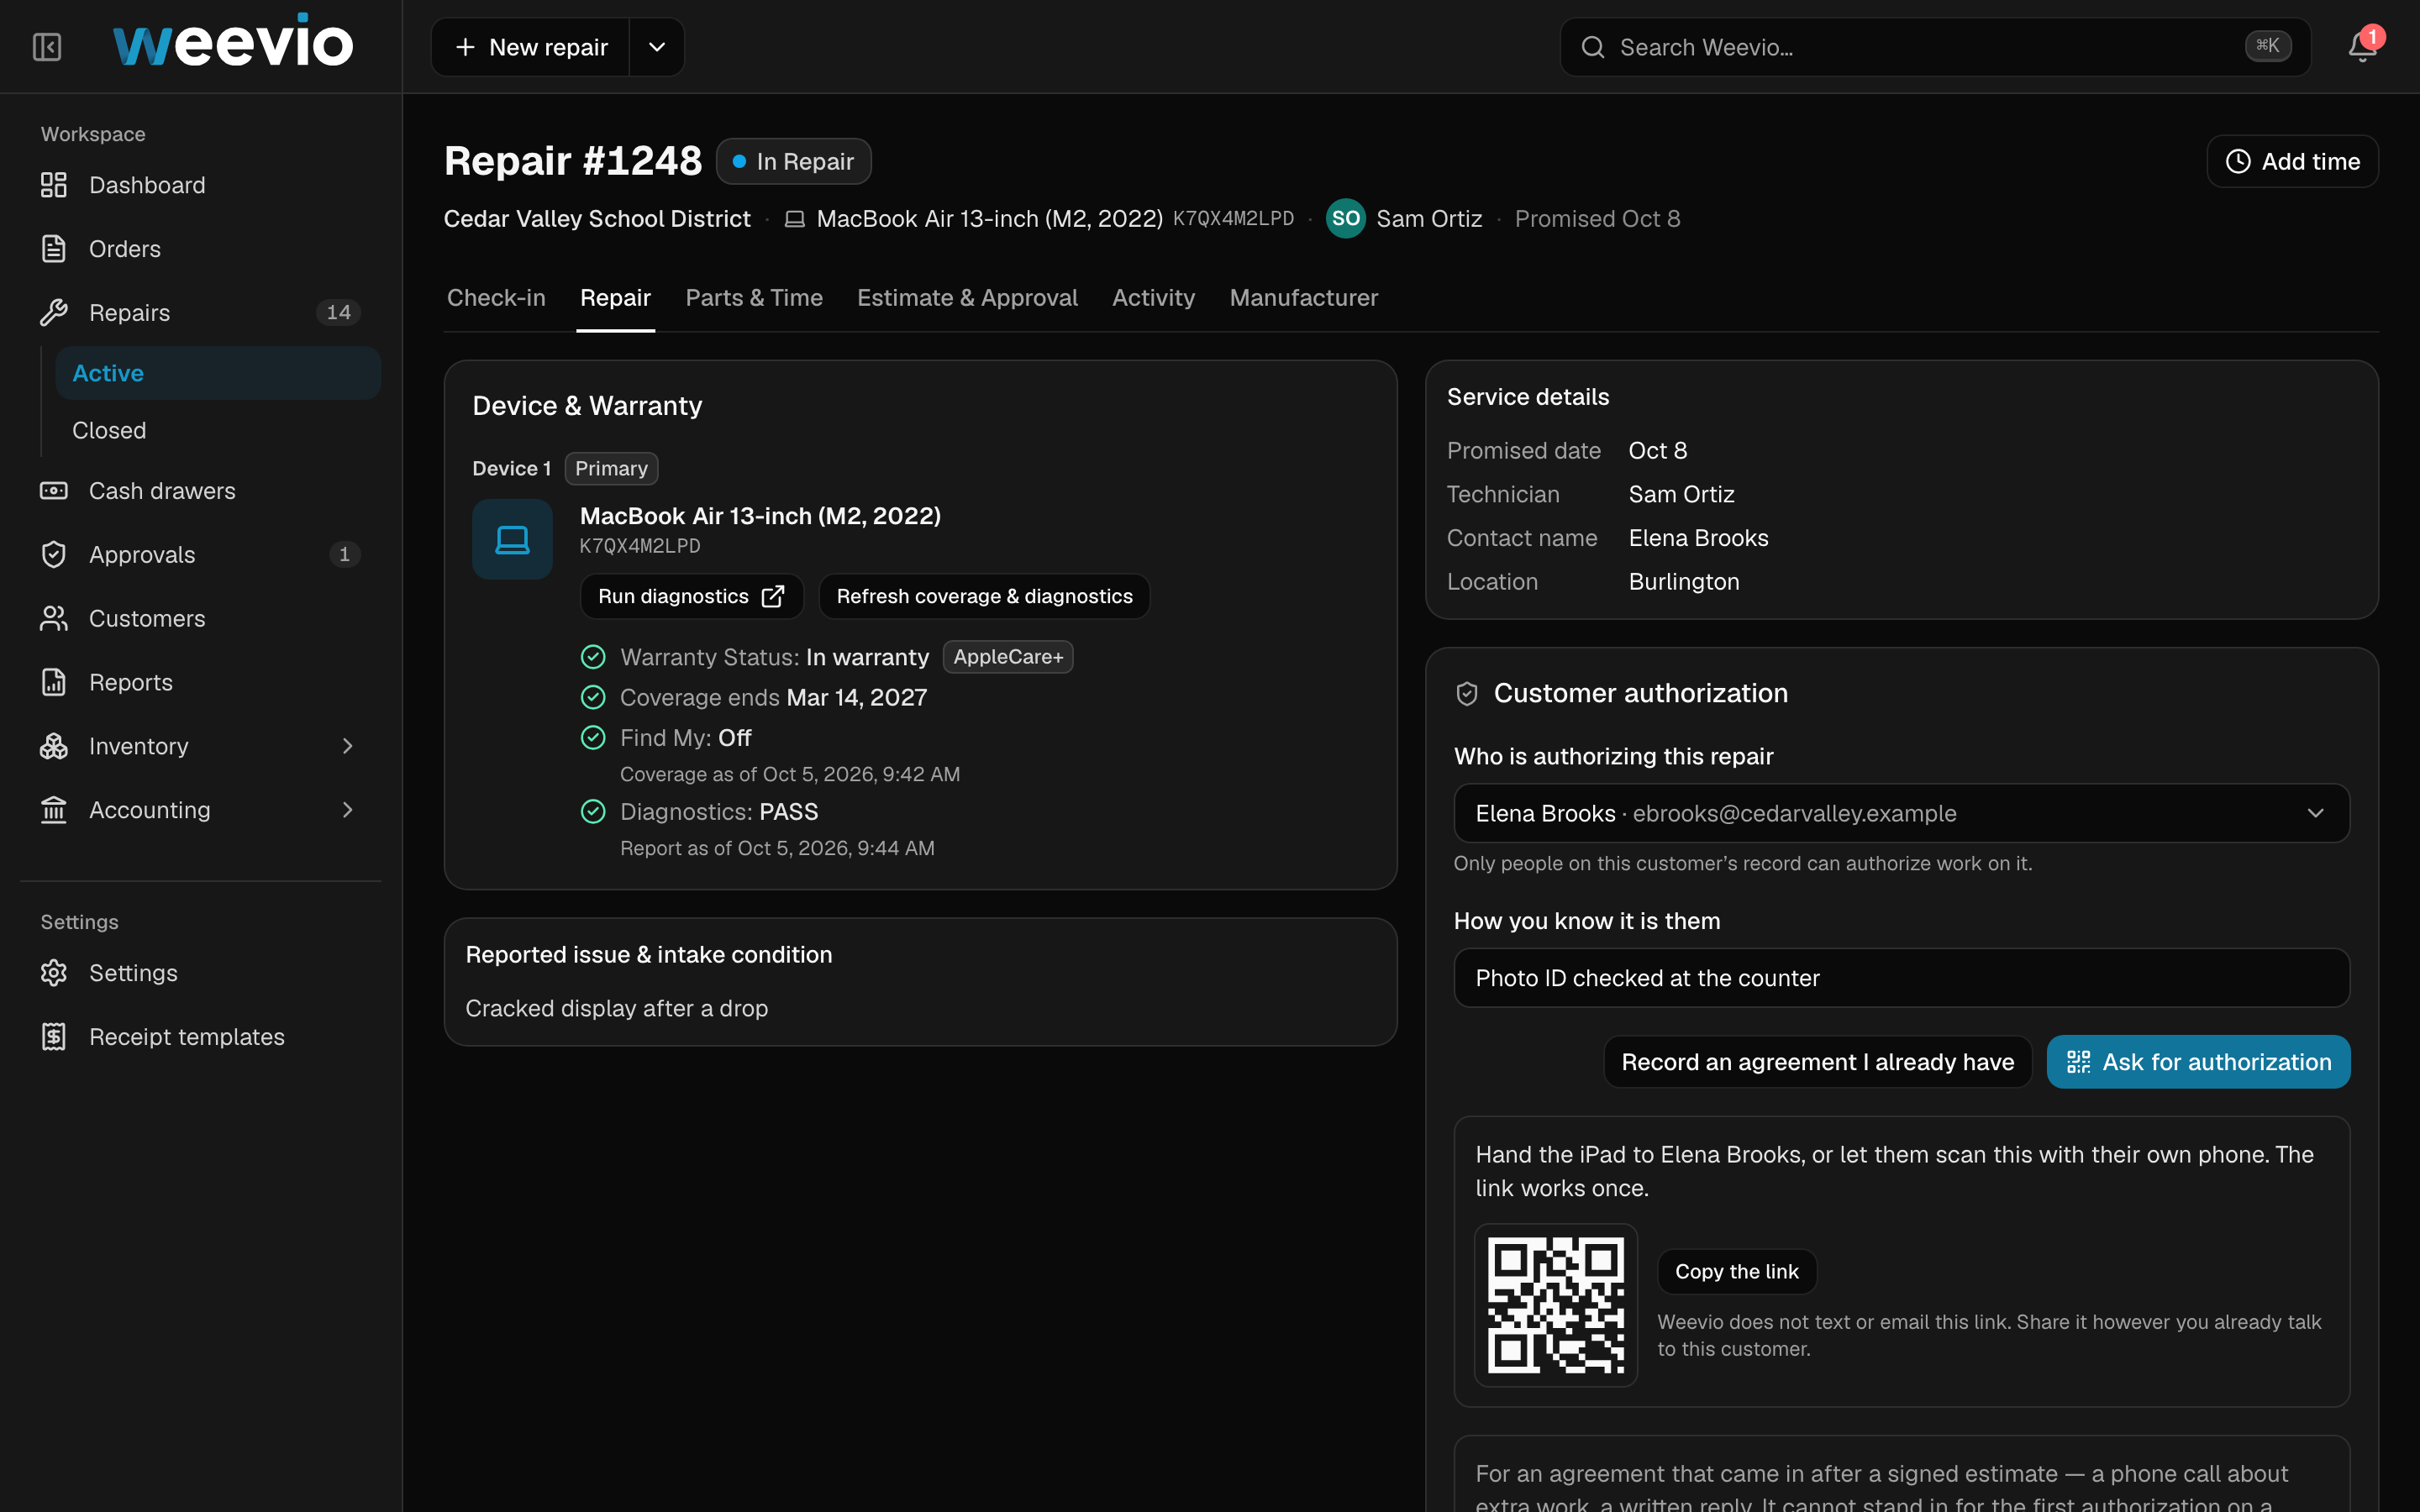Open Reports
This screenshot has width=2420, height=1512.
coord(200,683)
